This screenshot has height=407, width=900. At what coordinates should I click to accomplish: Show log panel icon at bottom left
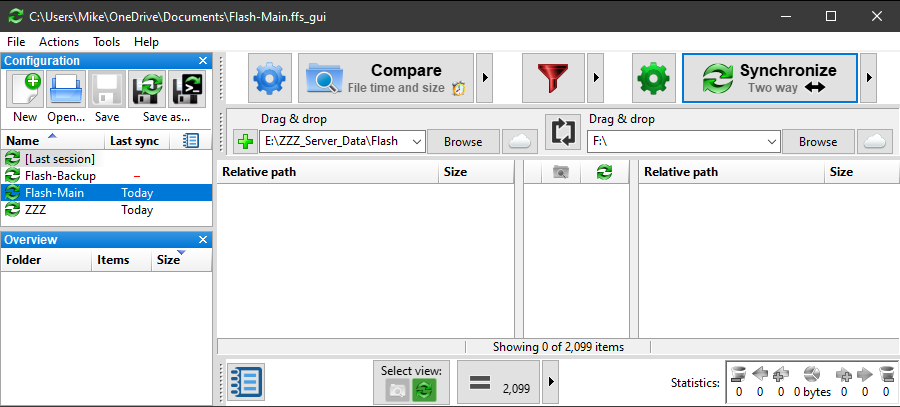(246, 382)
